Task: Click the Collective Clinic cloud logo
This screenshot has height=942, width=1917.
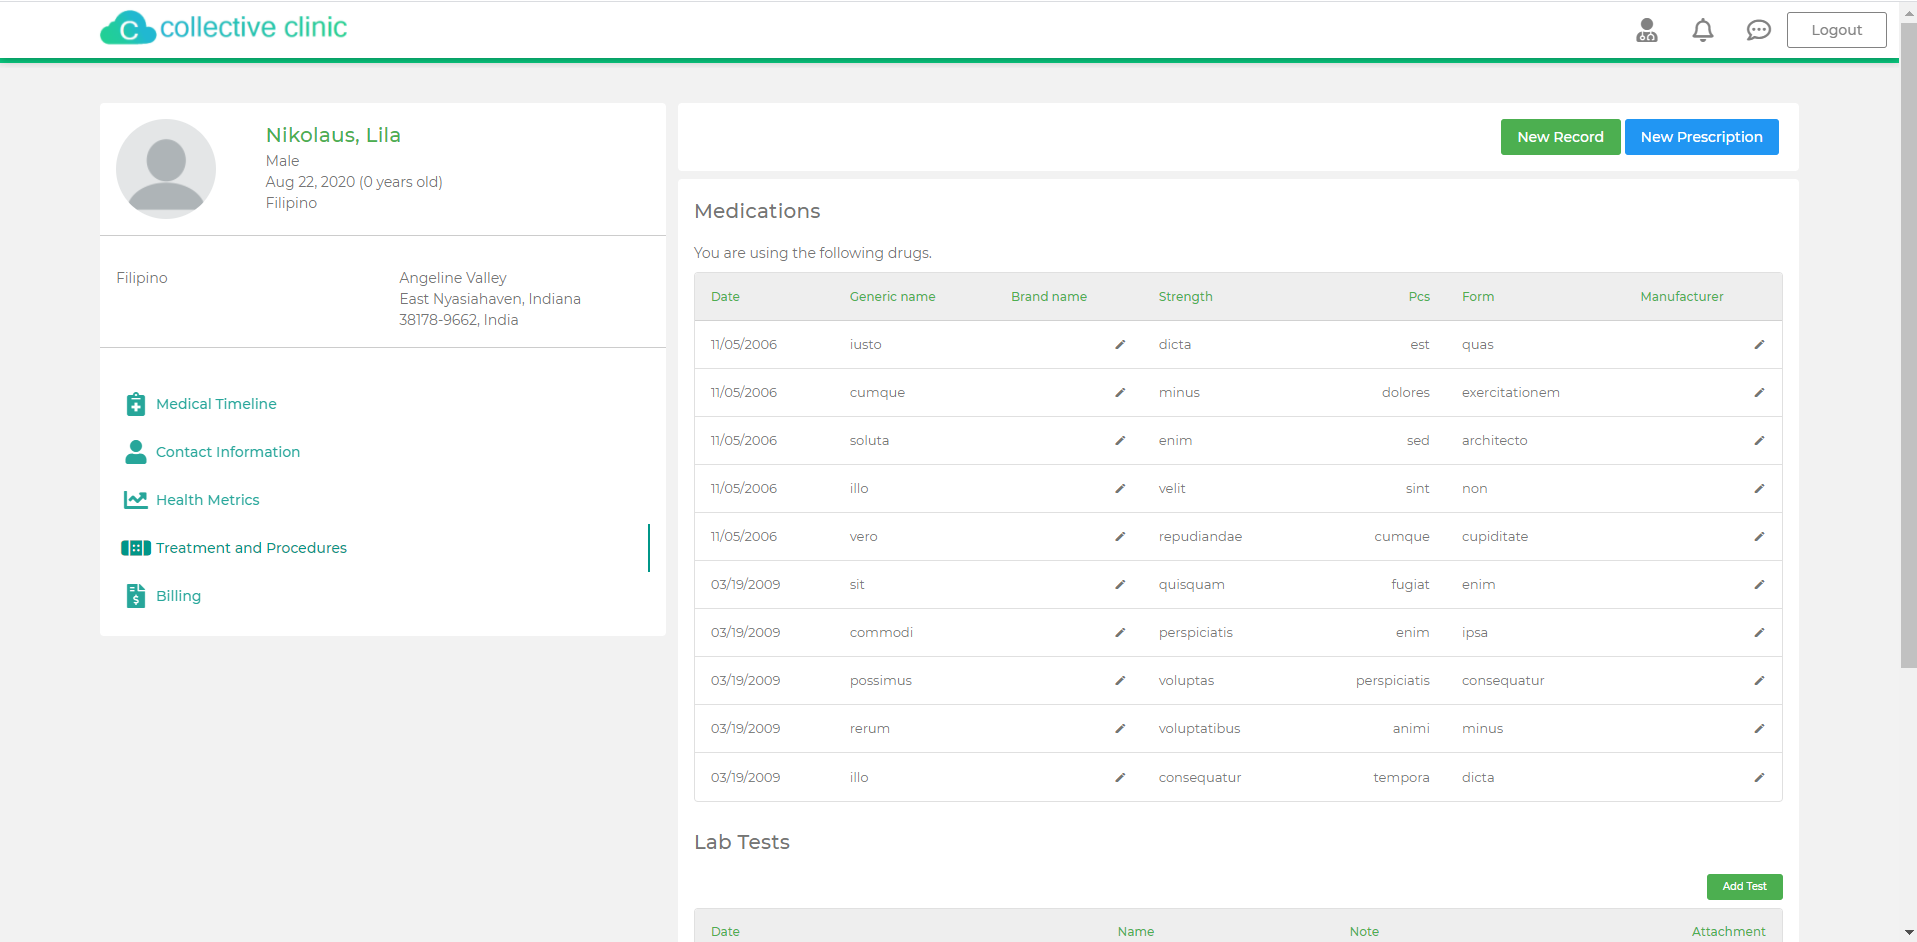Action: 128,28
